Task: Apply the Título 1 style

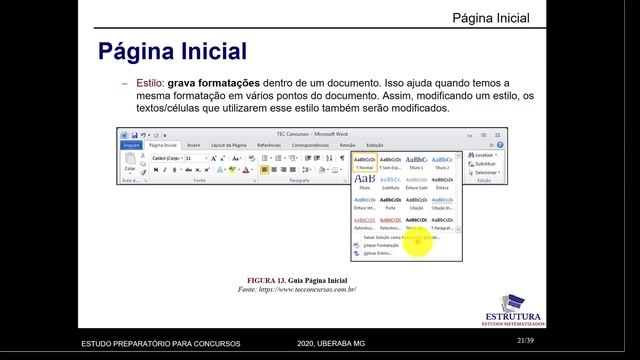Action: click(x=416, y=163)
